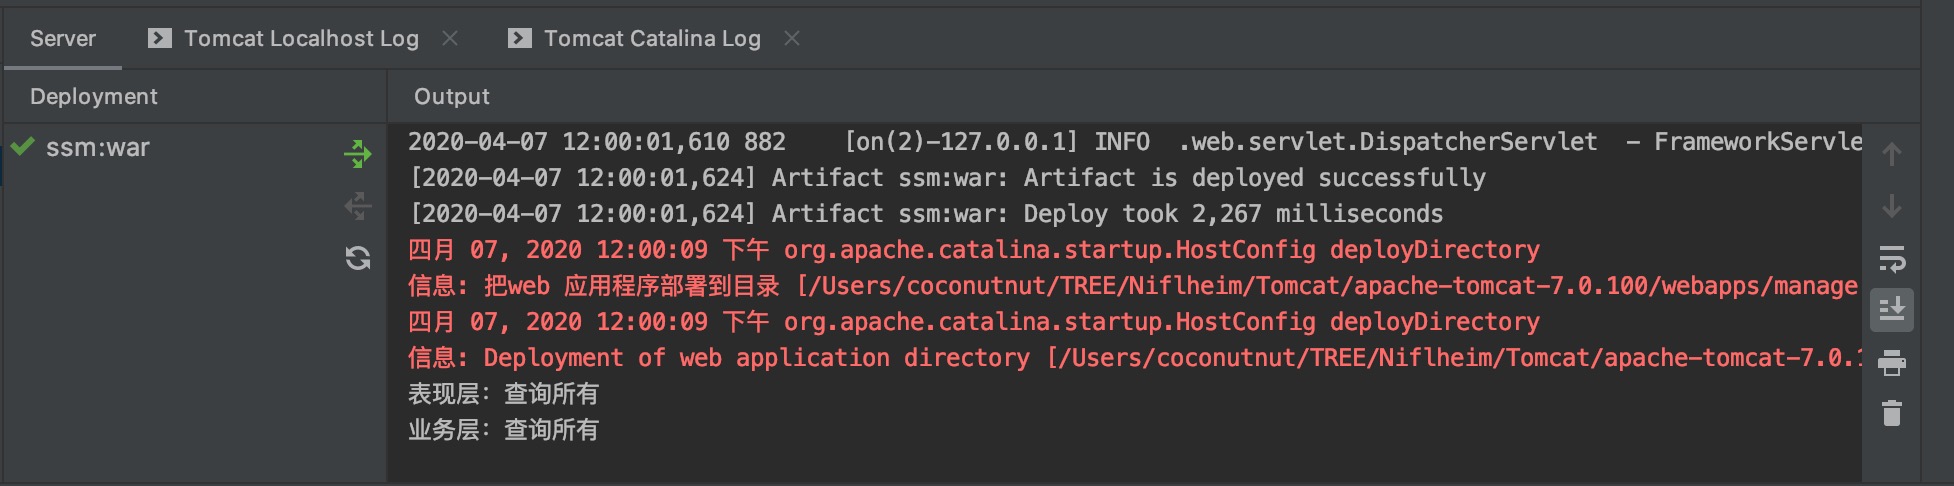The width and height of the screenshot is (1954, 486).
Task: Select the Server tab
Action: click(63, 39)
